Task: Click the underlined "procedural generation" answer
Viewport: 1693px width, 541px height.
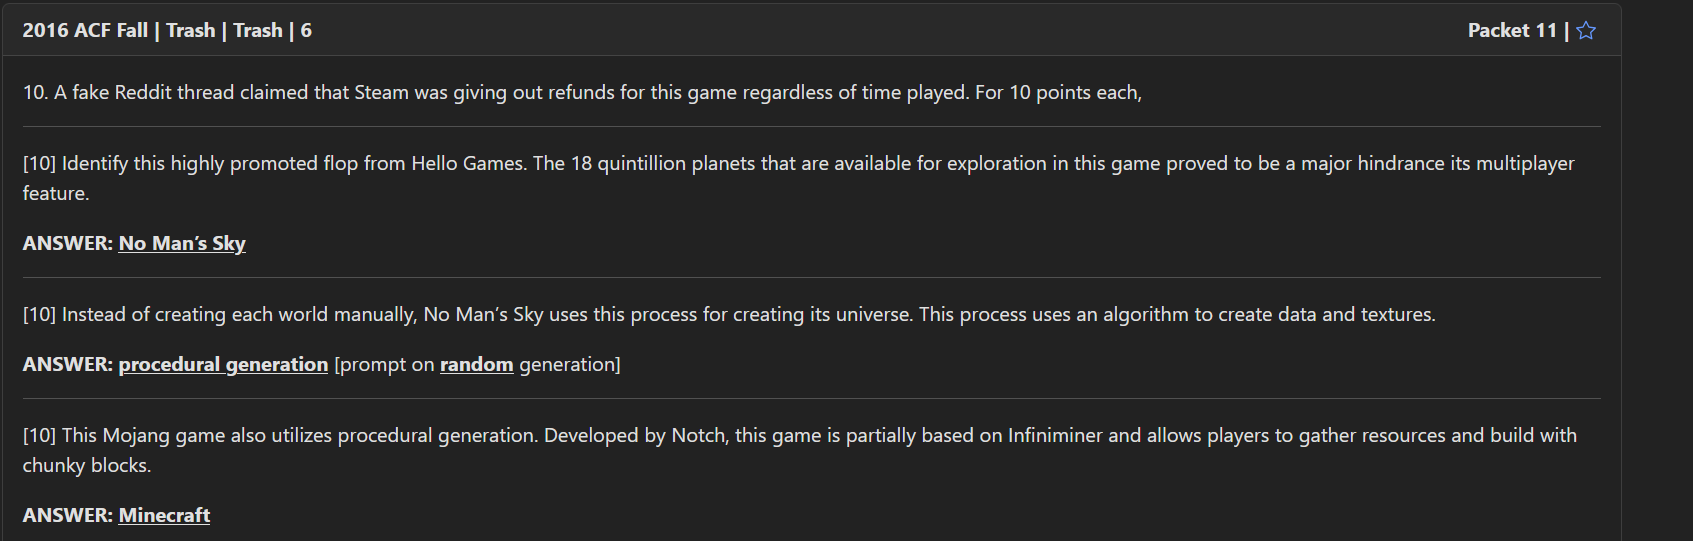Action: point(223,365)
